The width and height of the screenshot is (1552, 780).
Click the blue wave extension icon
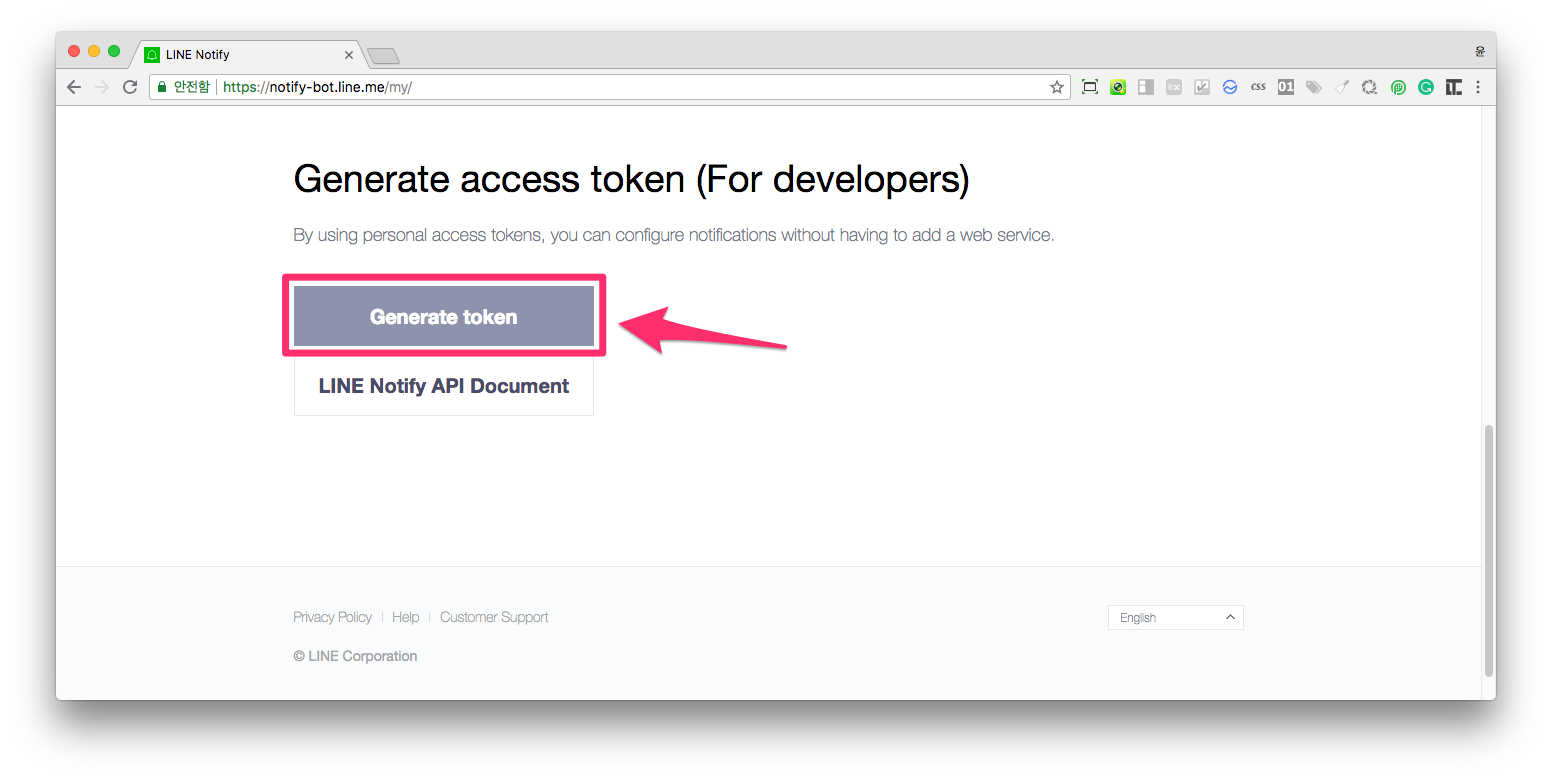point(1230,87)
